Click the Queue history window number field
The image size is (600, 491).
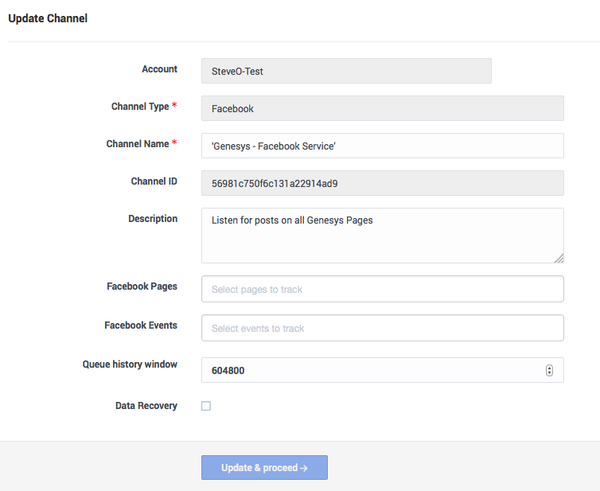370,370
